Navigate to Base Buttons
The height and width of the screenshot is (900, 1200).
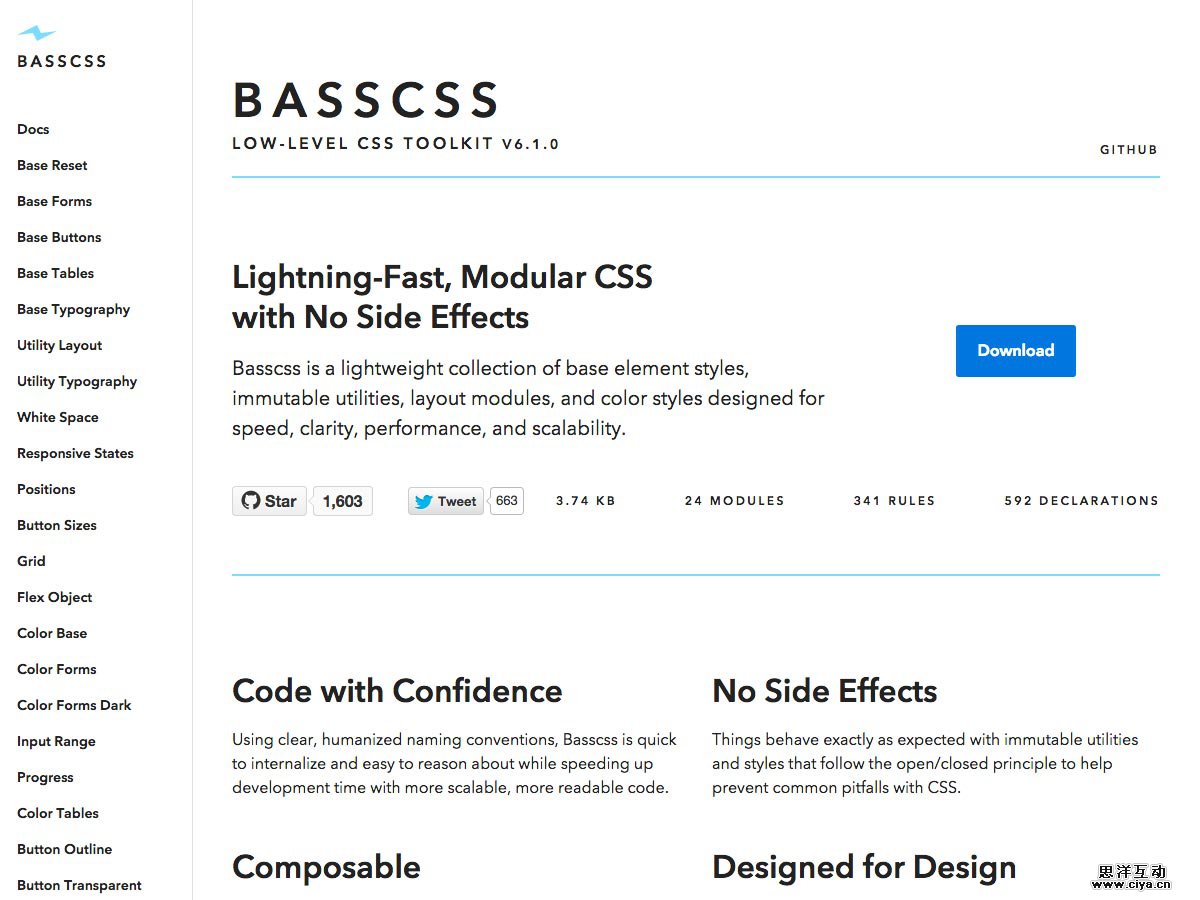click(x=59, y=237)
